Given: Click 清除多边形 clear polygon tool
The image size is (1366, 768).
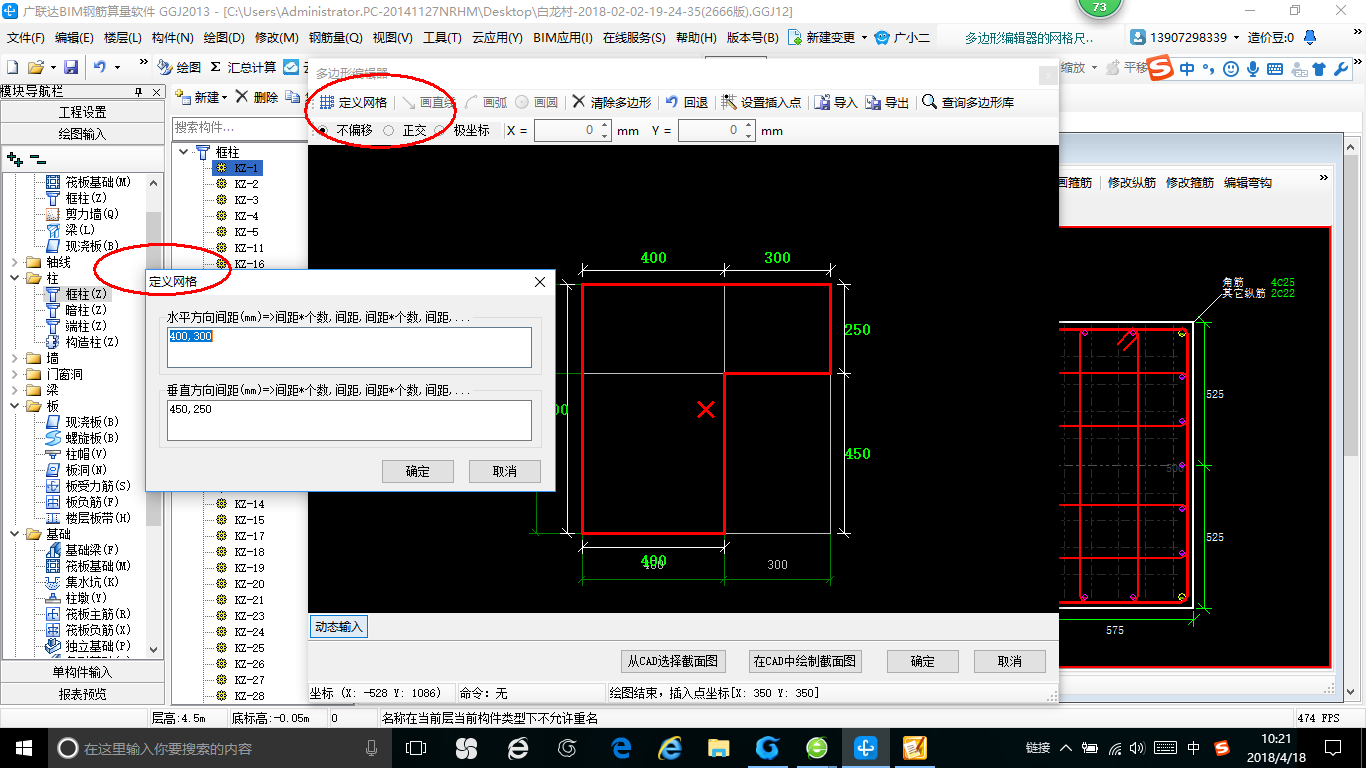Looking at the screenshot, I should (611, 102).
